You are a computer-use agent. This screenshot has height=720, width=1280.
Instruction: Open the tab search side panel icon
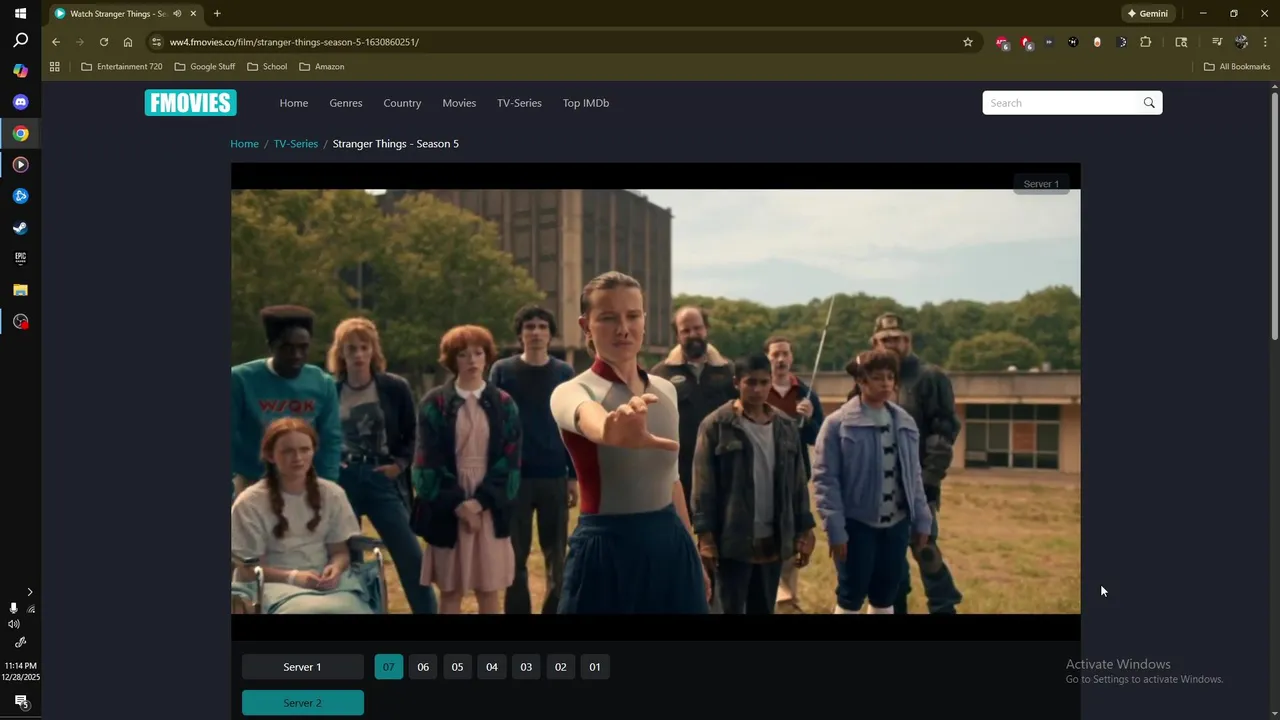coord(1181,42)
